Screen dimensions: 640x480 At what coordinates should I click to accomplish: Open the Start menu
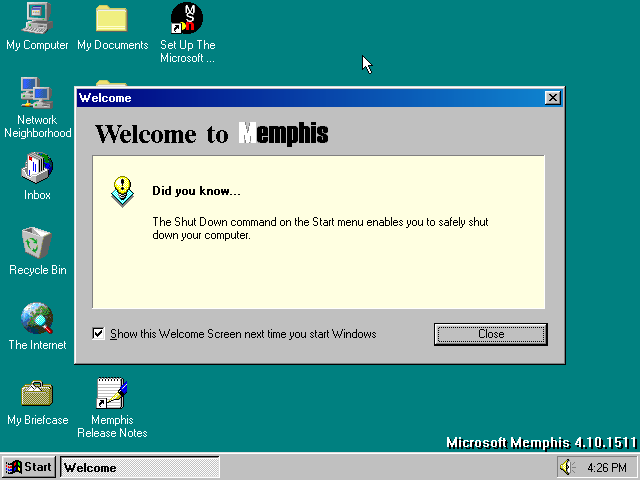pos(28,467)
